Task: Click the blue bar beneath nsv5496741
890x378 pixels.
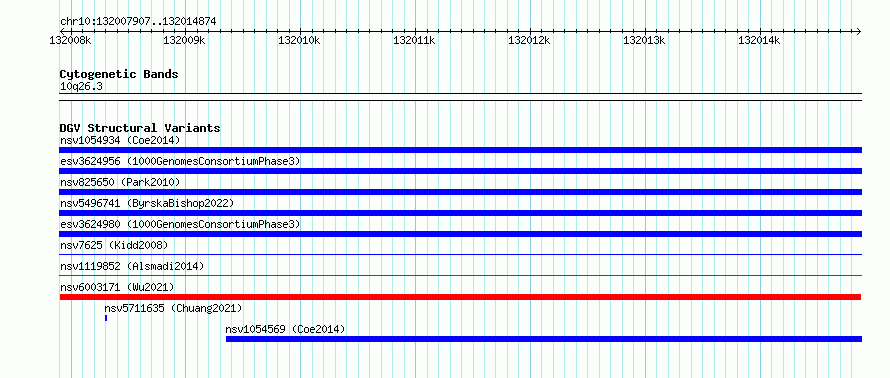Action: (460, 213)
